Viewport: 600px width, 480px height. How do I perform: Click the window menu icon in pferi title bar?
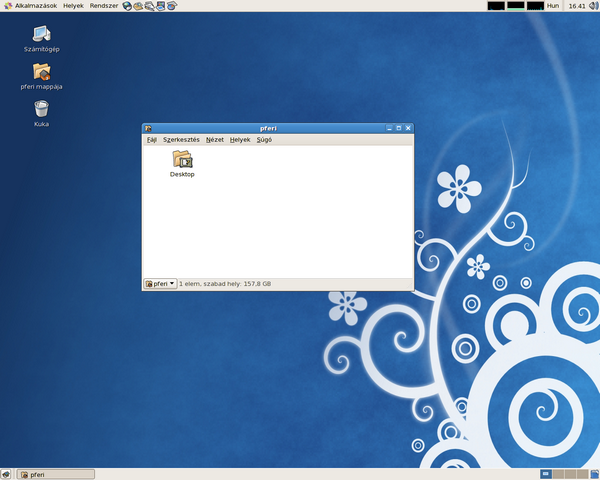click(148, 128)
